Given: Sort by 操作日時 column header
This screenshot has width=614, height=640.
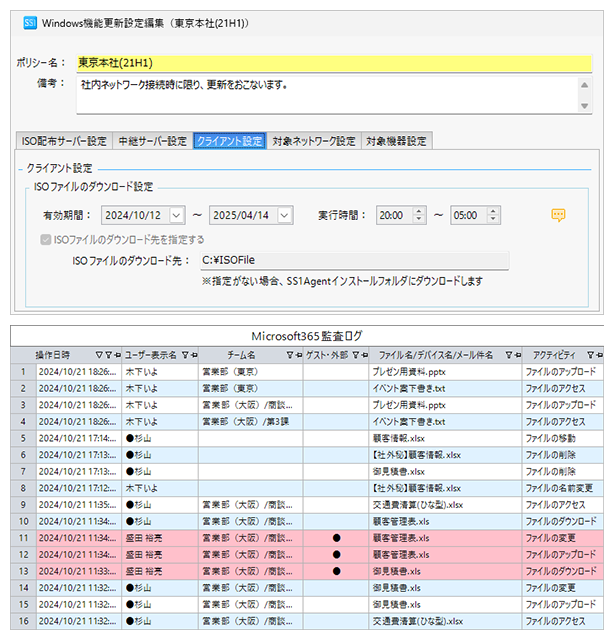Looking at the screenshot, I should point(53,355).
